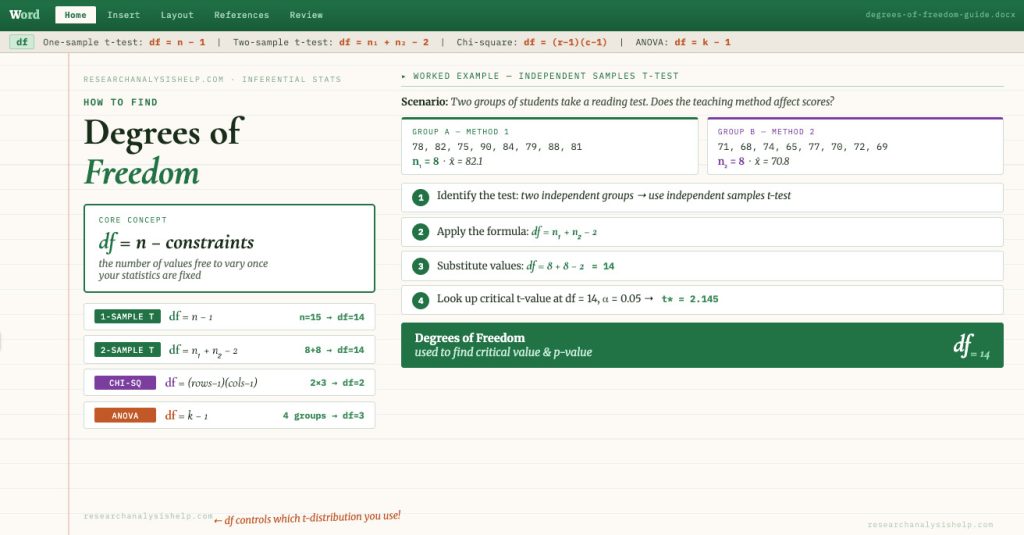Click the researchanalysishelp.com link at bottom right
The height and width of the screenshot is (535, 1024).
click(x=930, y=524)
